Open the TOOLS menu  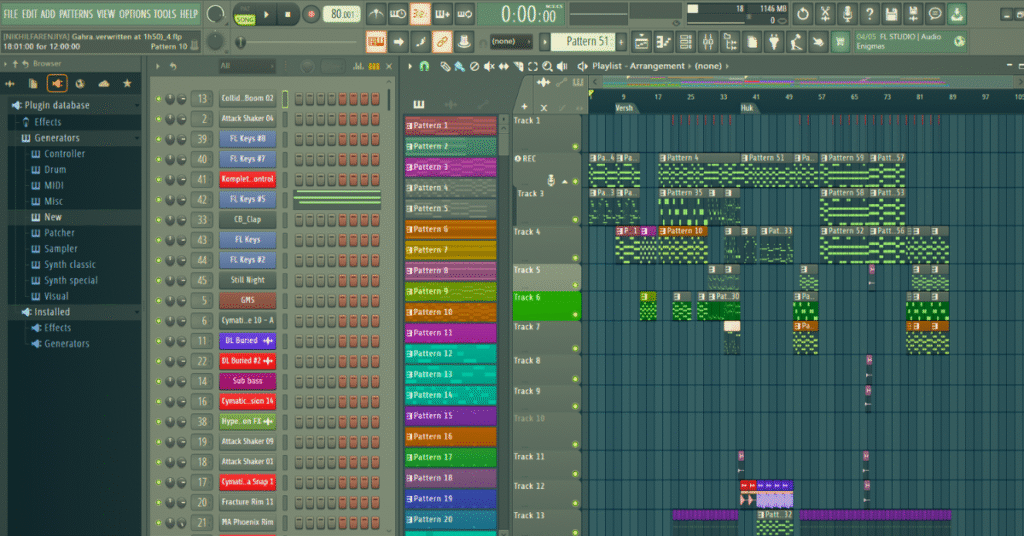coord(165,14)
